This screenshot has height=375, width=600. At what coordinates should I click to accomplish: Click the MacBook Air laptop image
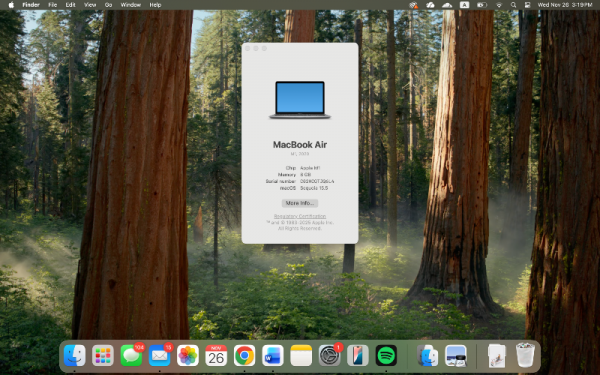point(300,100)
